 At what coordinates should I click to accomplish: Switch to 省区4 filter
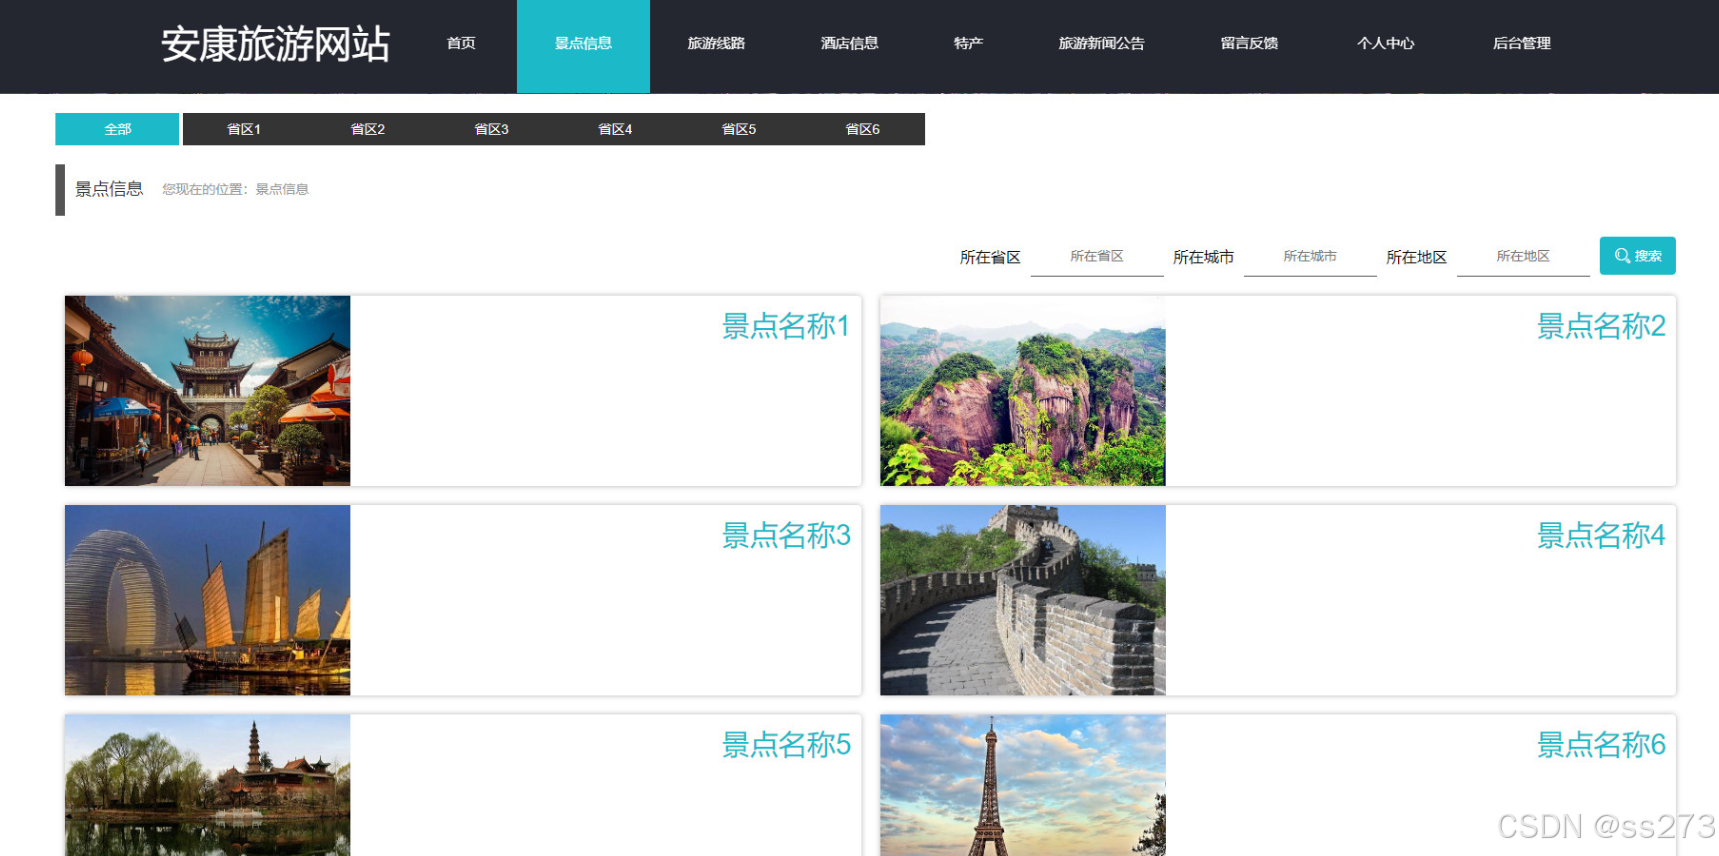tap(615, 129)
